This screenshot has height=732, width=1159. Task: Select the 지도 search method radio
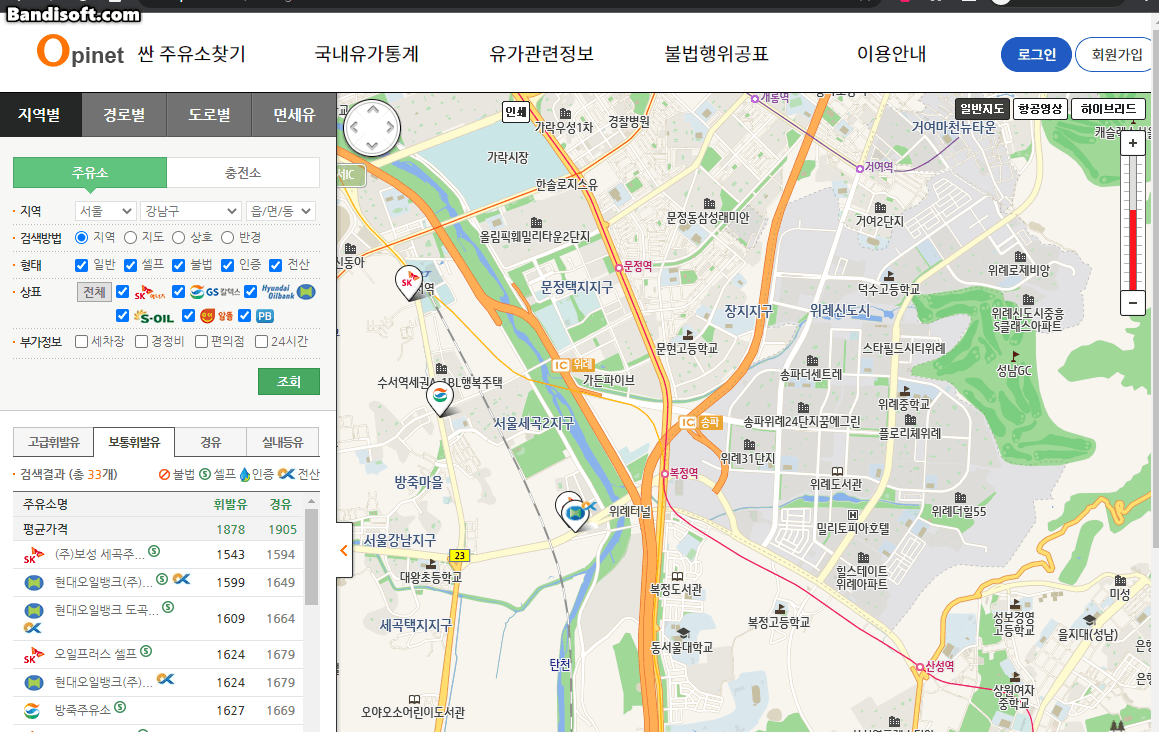click(x=131, y=237)
